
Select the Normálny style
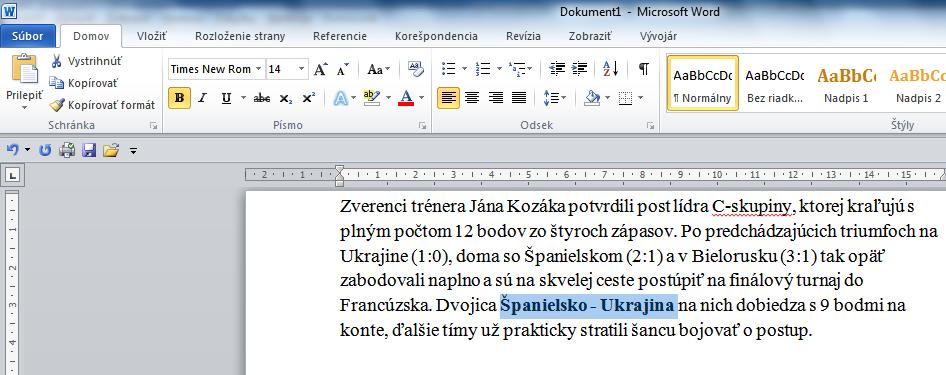pos(703,83)
